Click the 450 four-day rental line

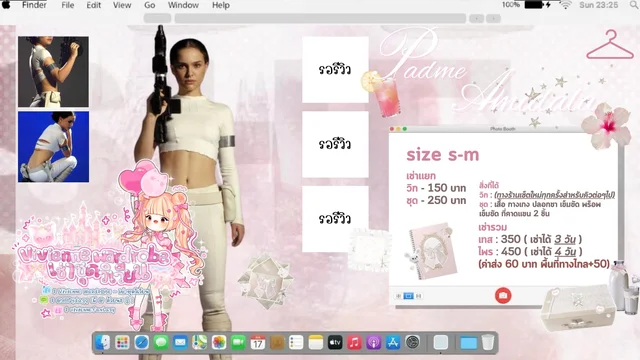pos(530,251)
